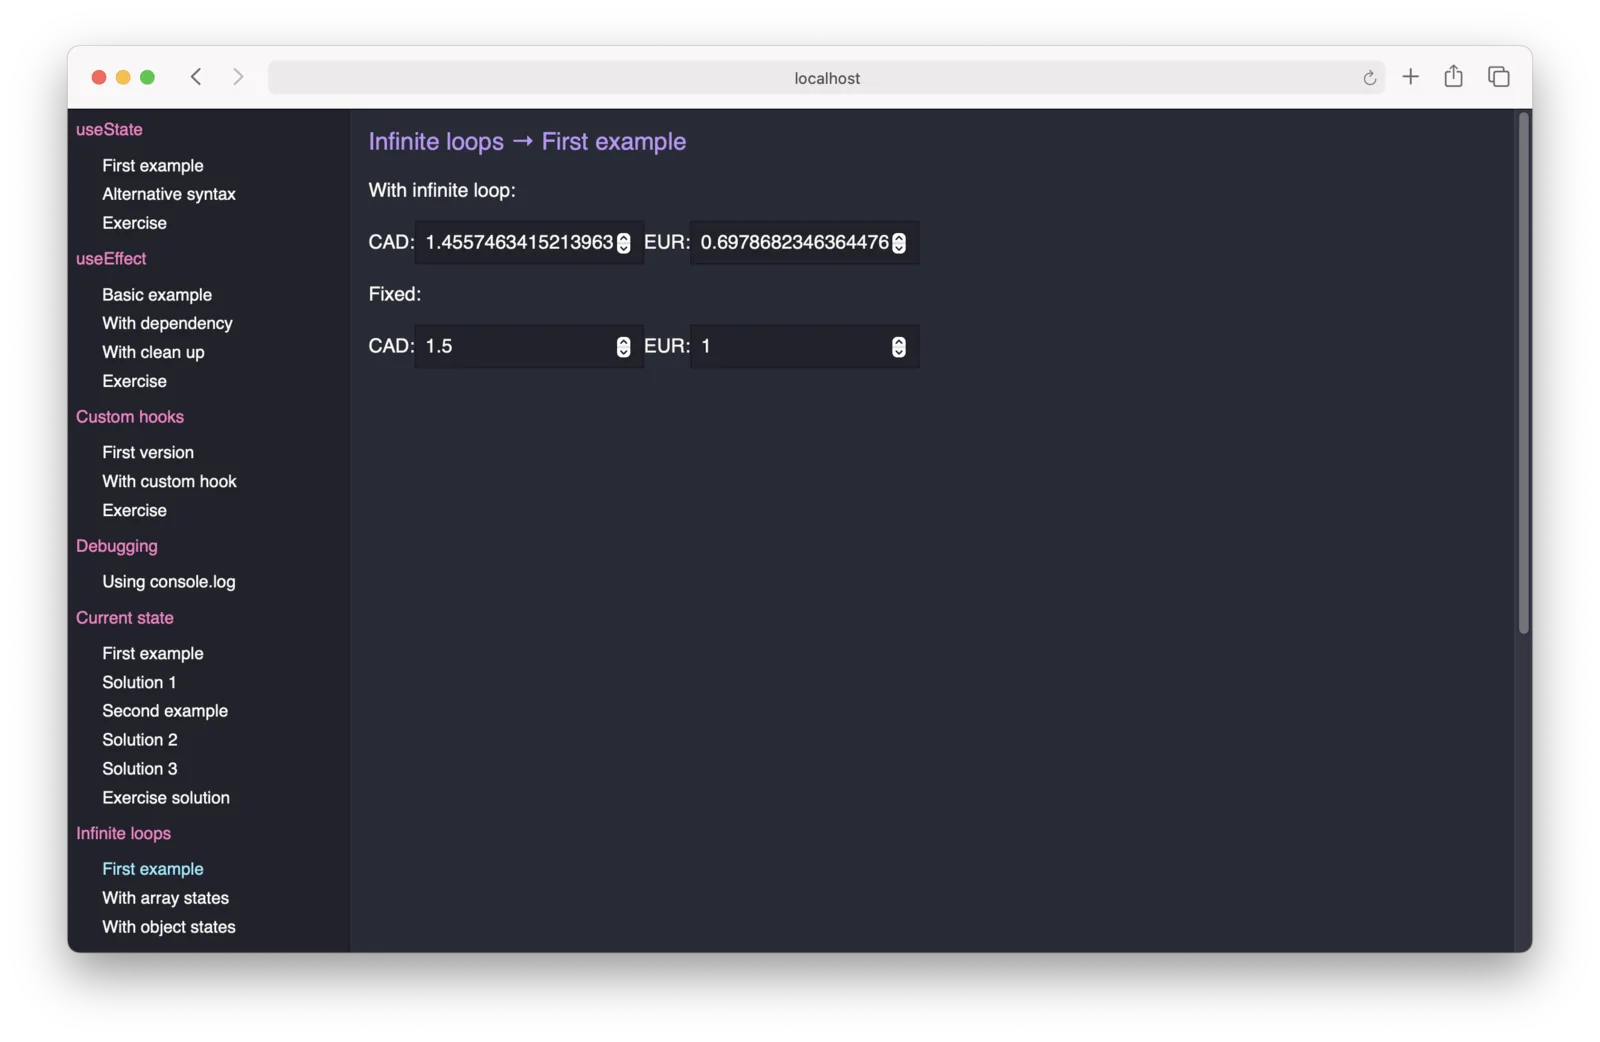
Task: Open With dependency page
Action: click(x=167, y=323)
